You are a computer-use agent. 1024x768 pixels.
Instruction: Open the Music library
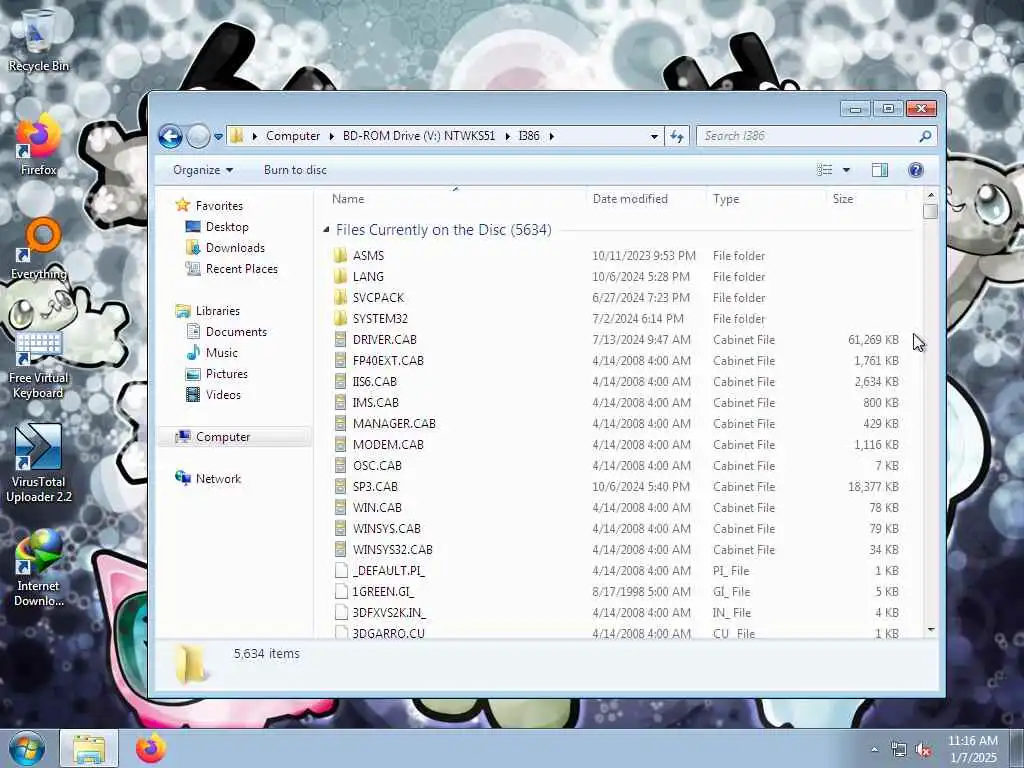221,353
